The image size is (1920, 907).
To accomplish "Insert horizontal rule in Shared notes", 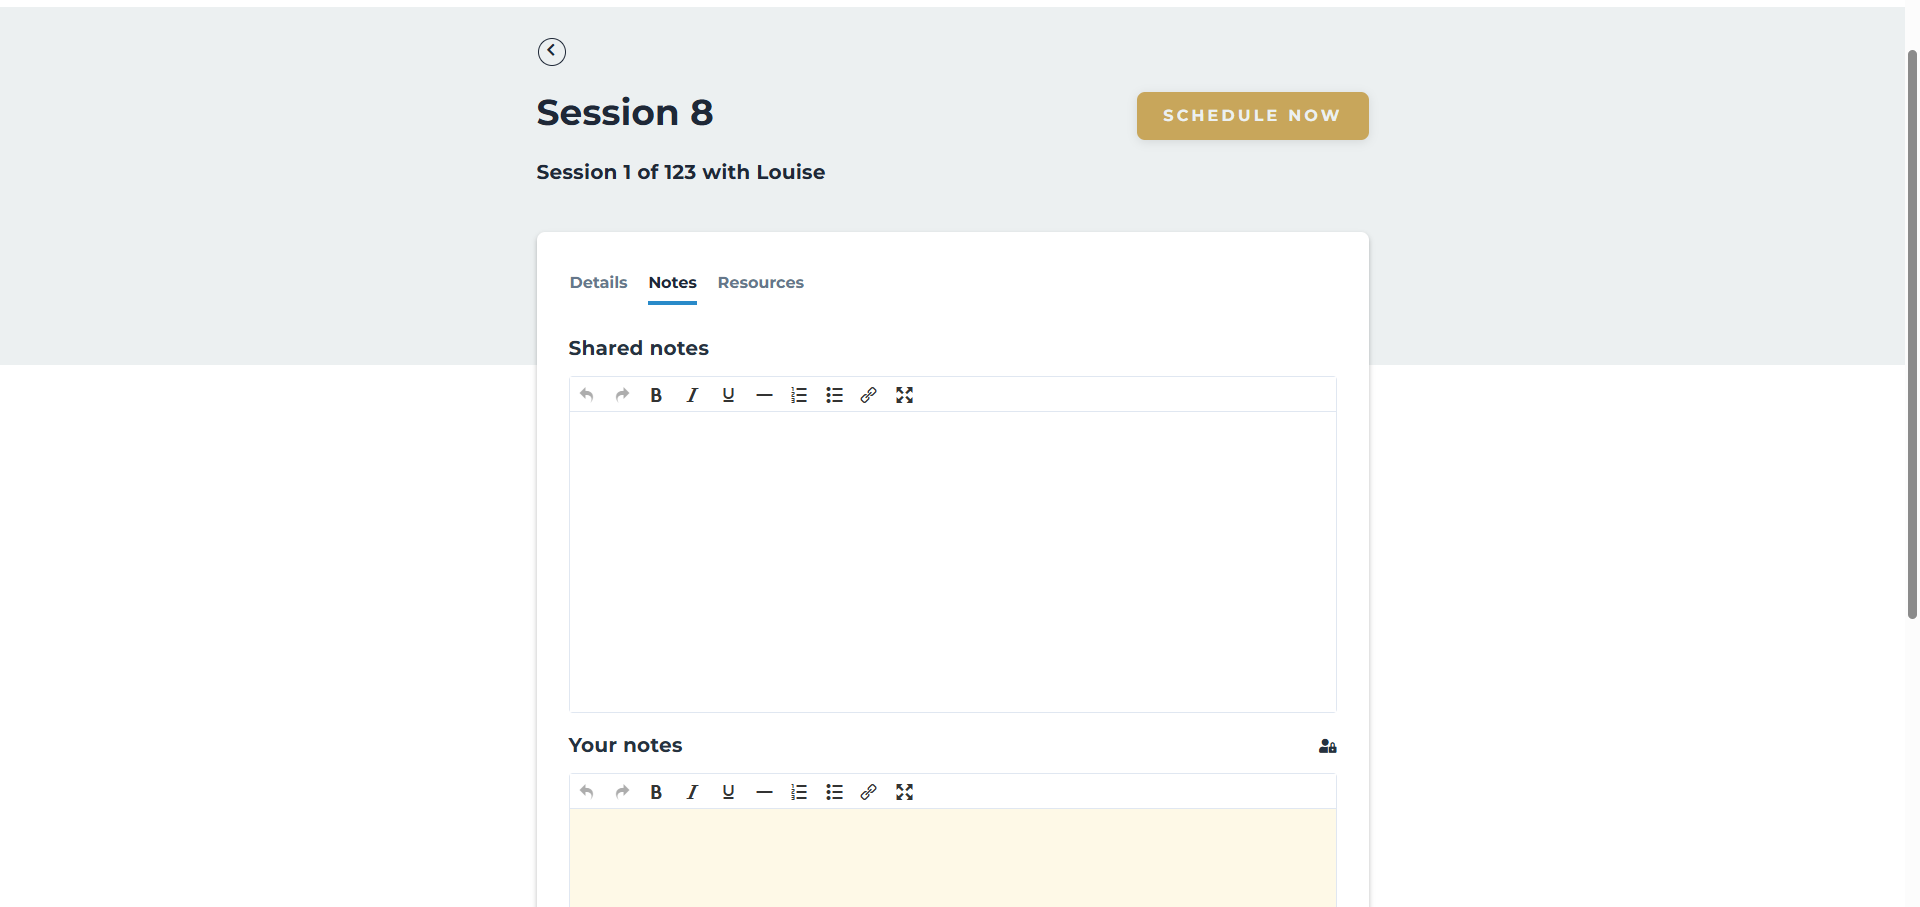I will (764, 395).
